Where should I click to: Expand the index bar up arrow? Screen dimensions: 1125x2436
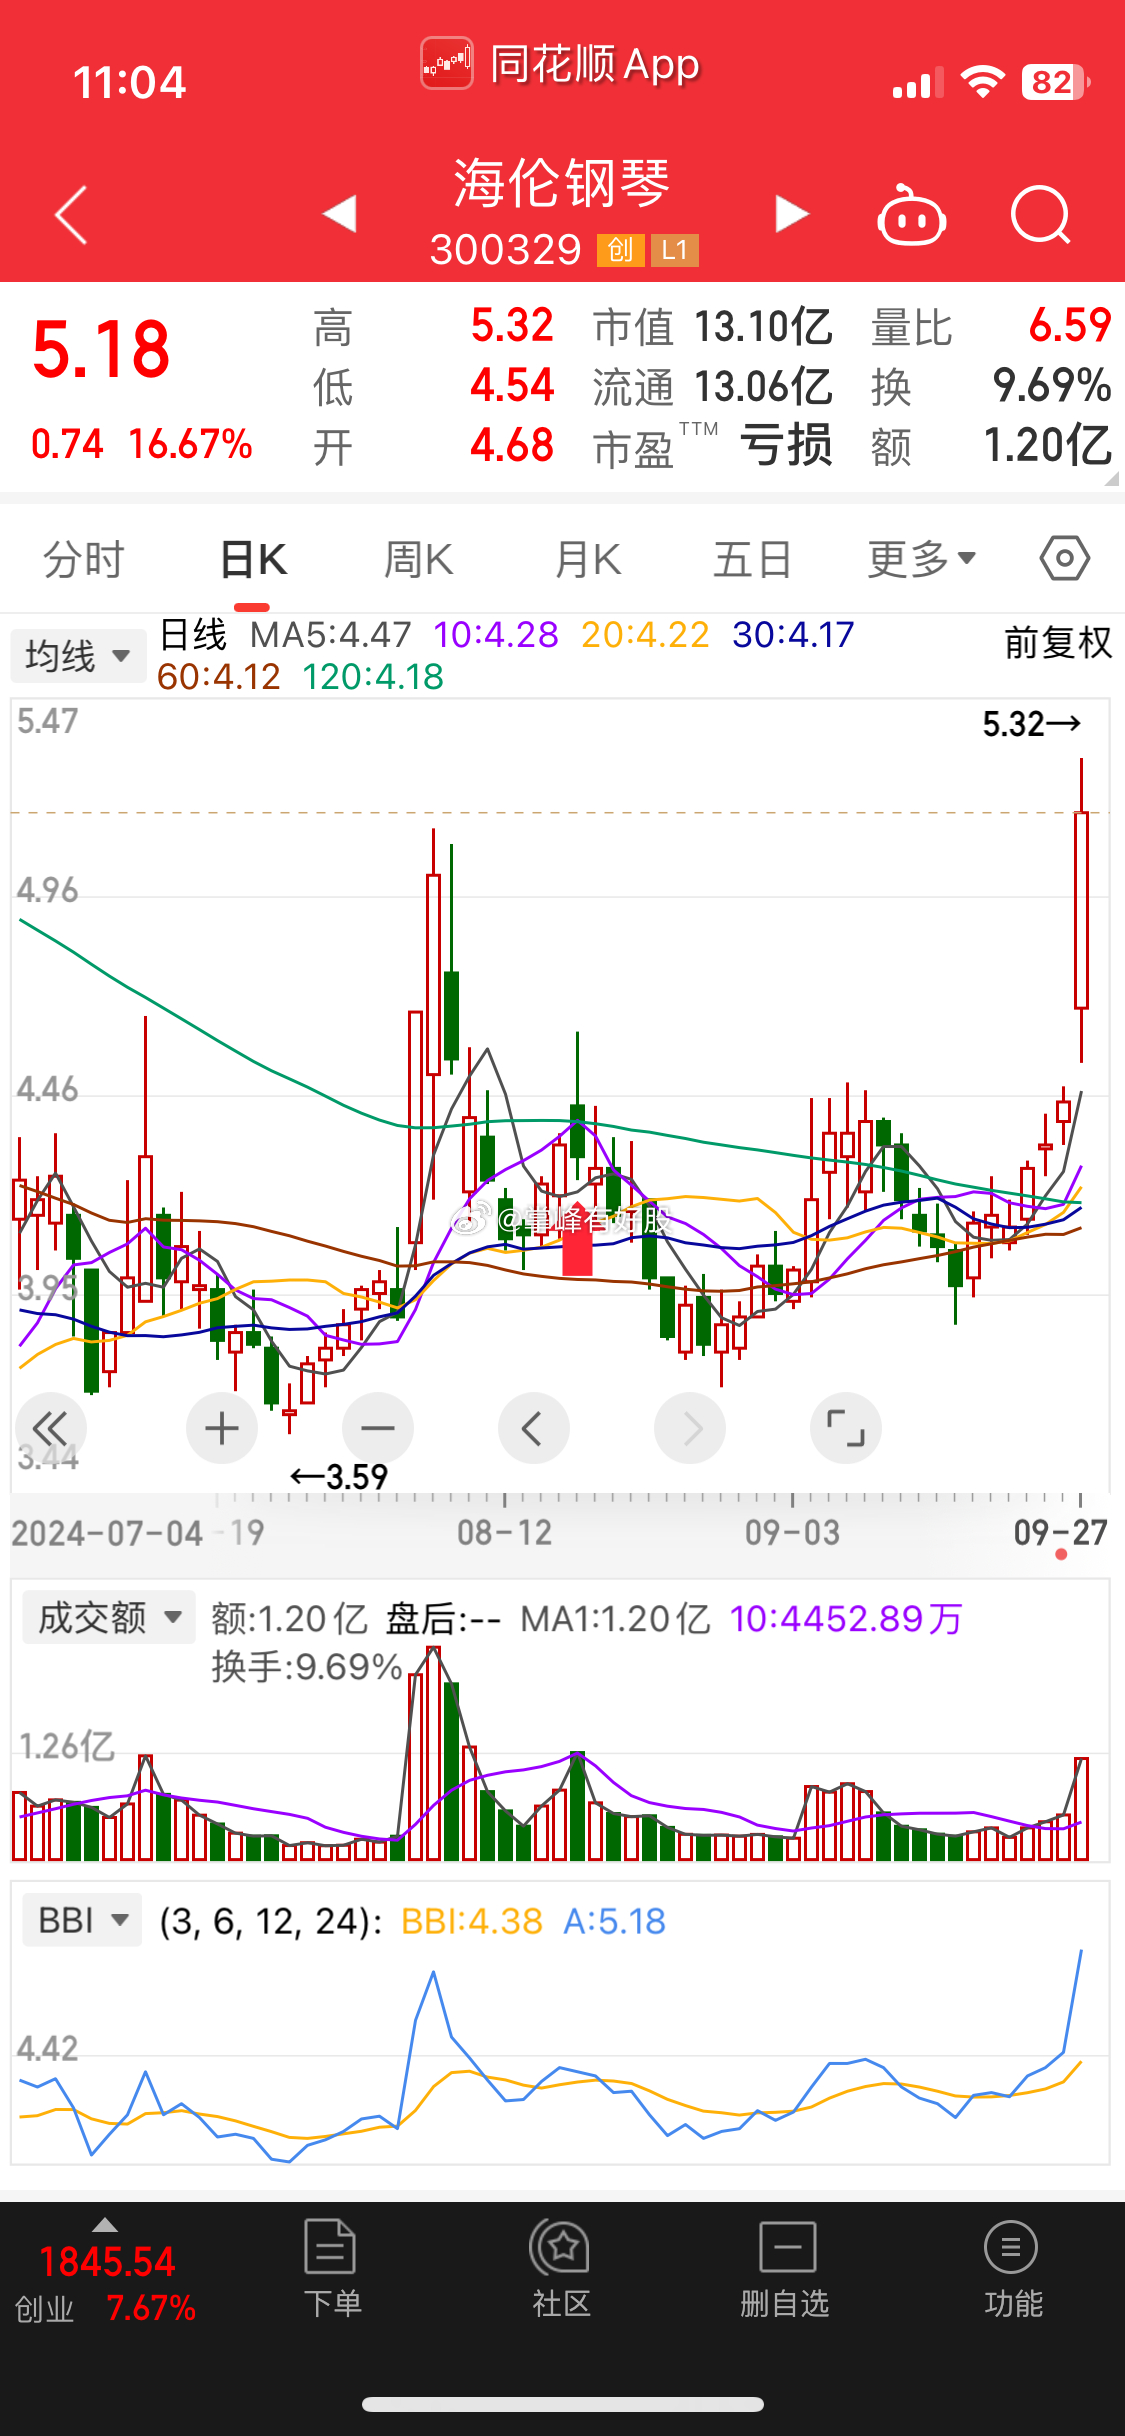105,2225
